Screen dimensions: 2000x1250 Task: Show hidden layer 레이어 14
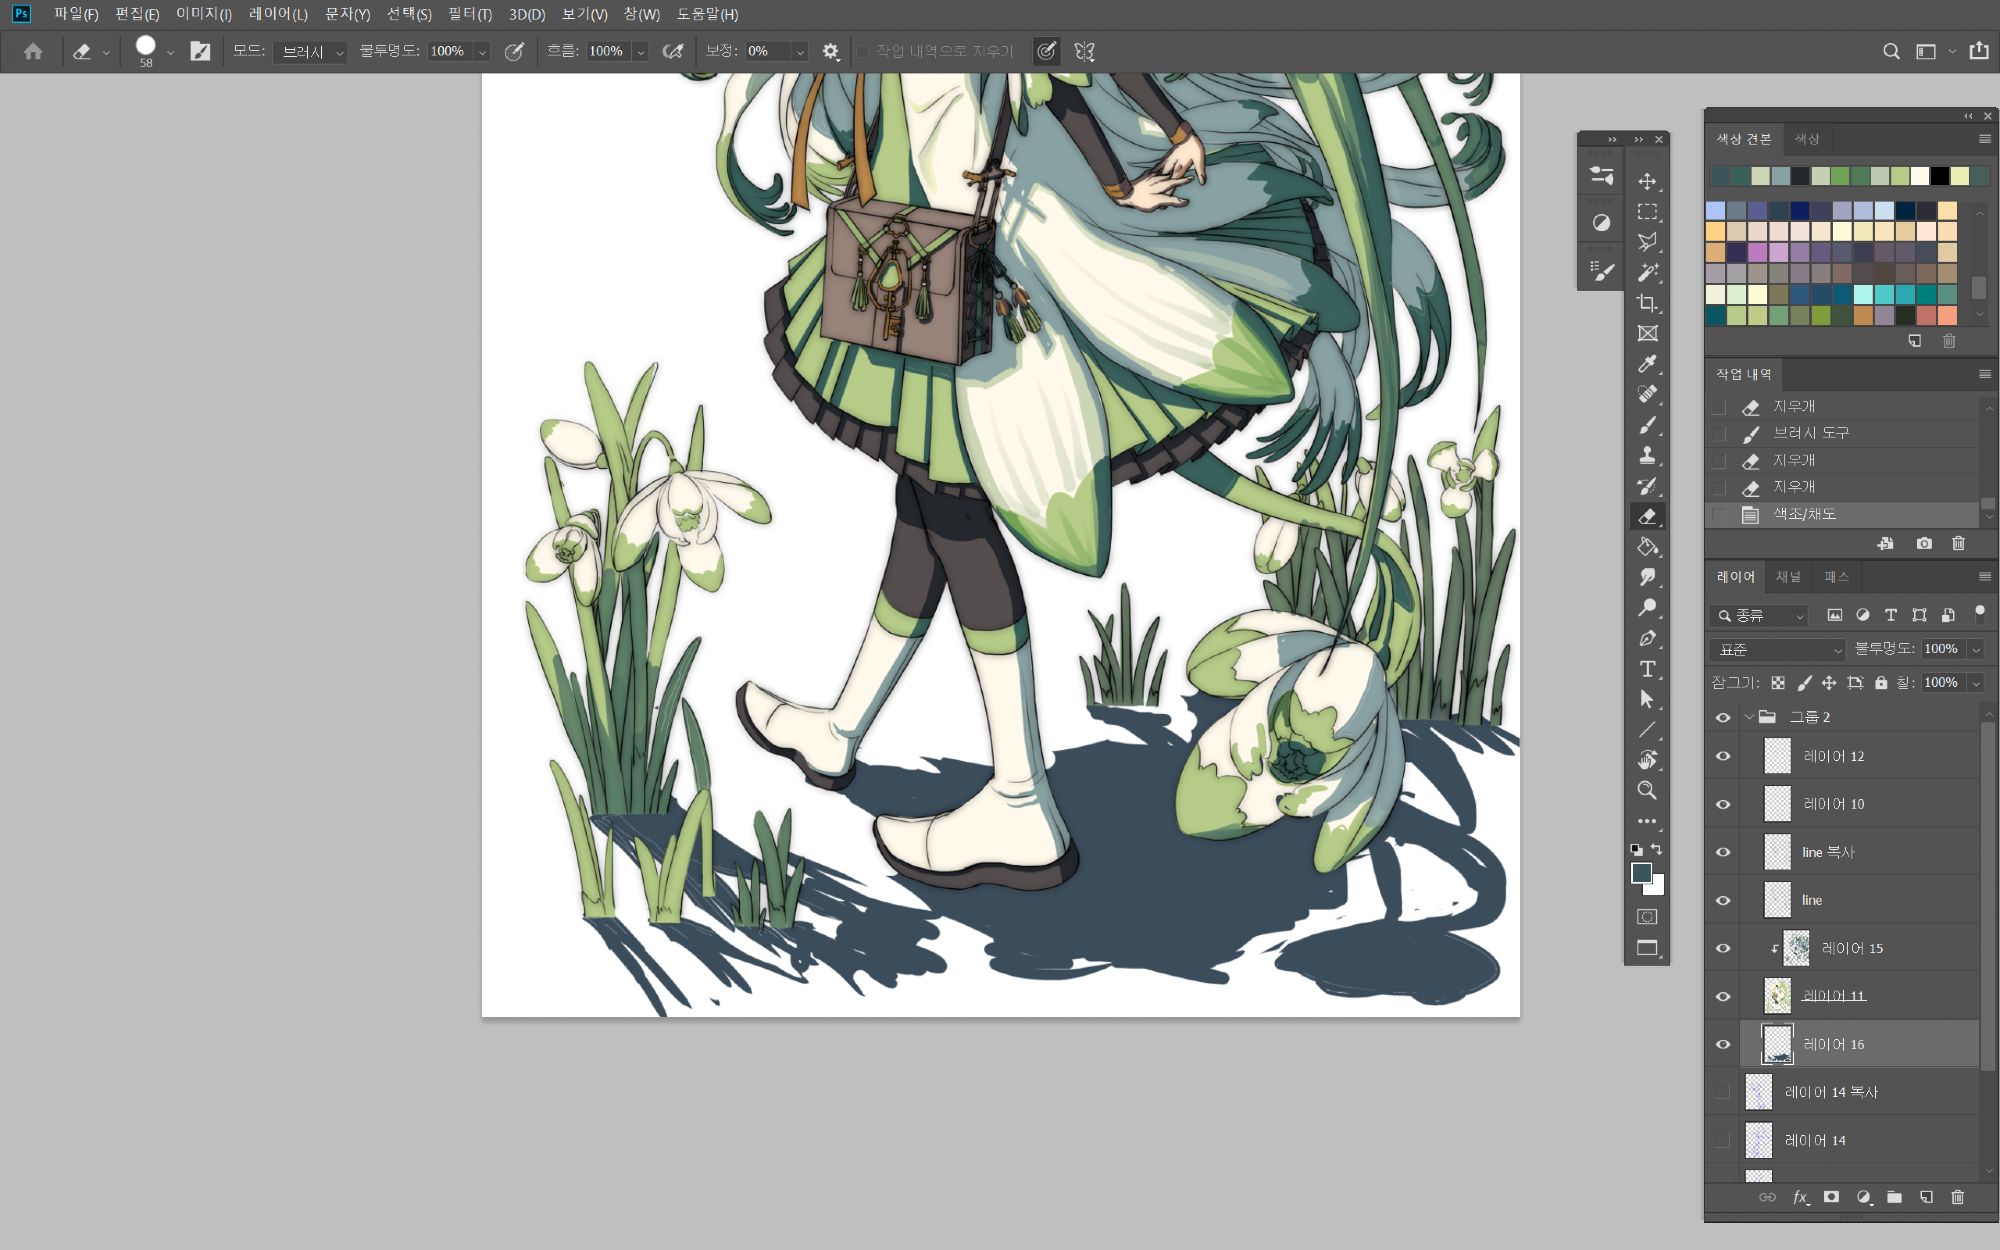point(1723,1140)
